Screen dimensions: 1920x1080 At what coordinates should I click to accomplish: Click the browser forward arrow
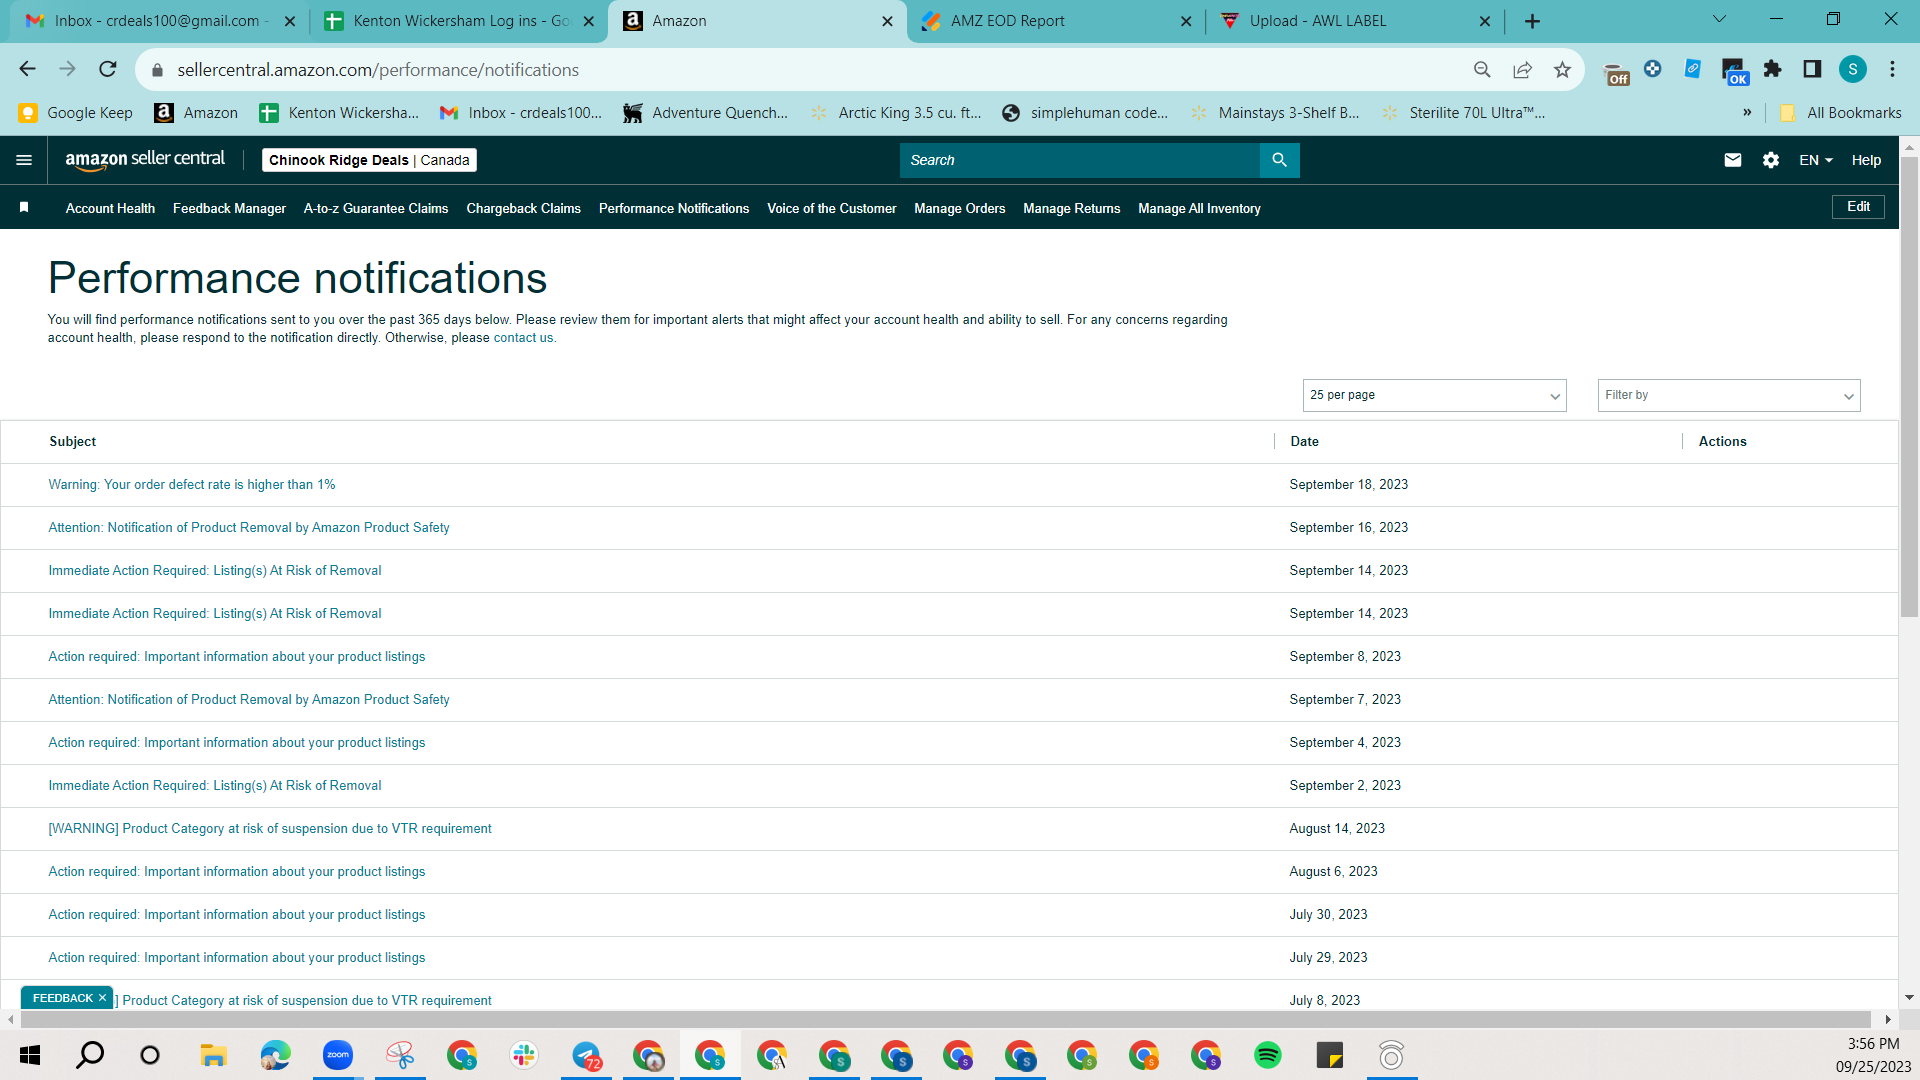click(67, 69)
